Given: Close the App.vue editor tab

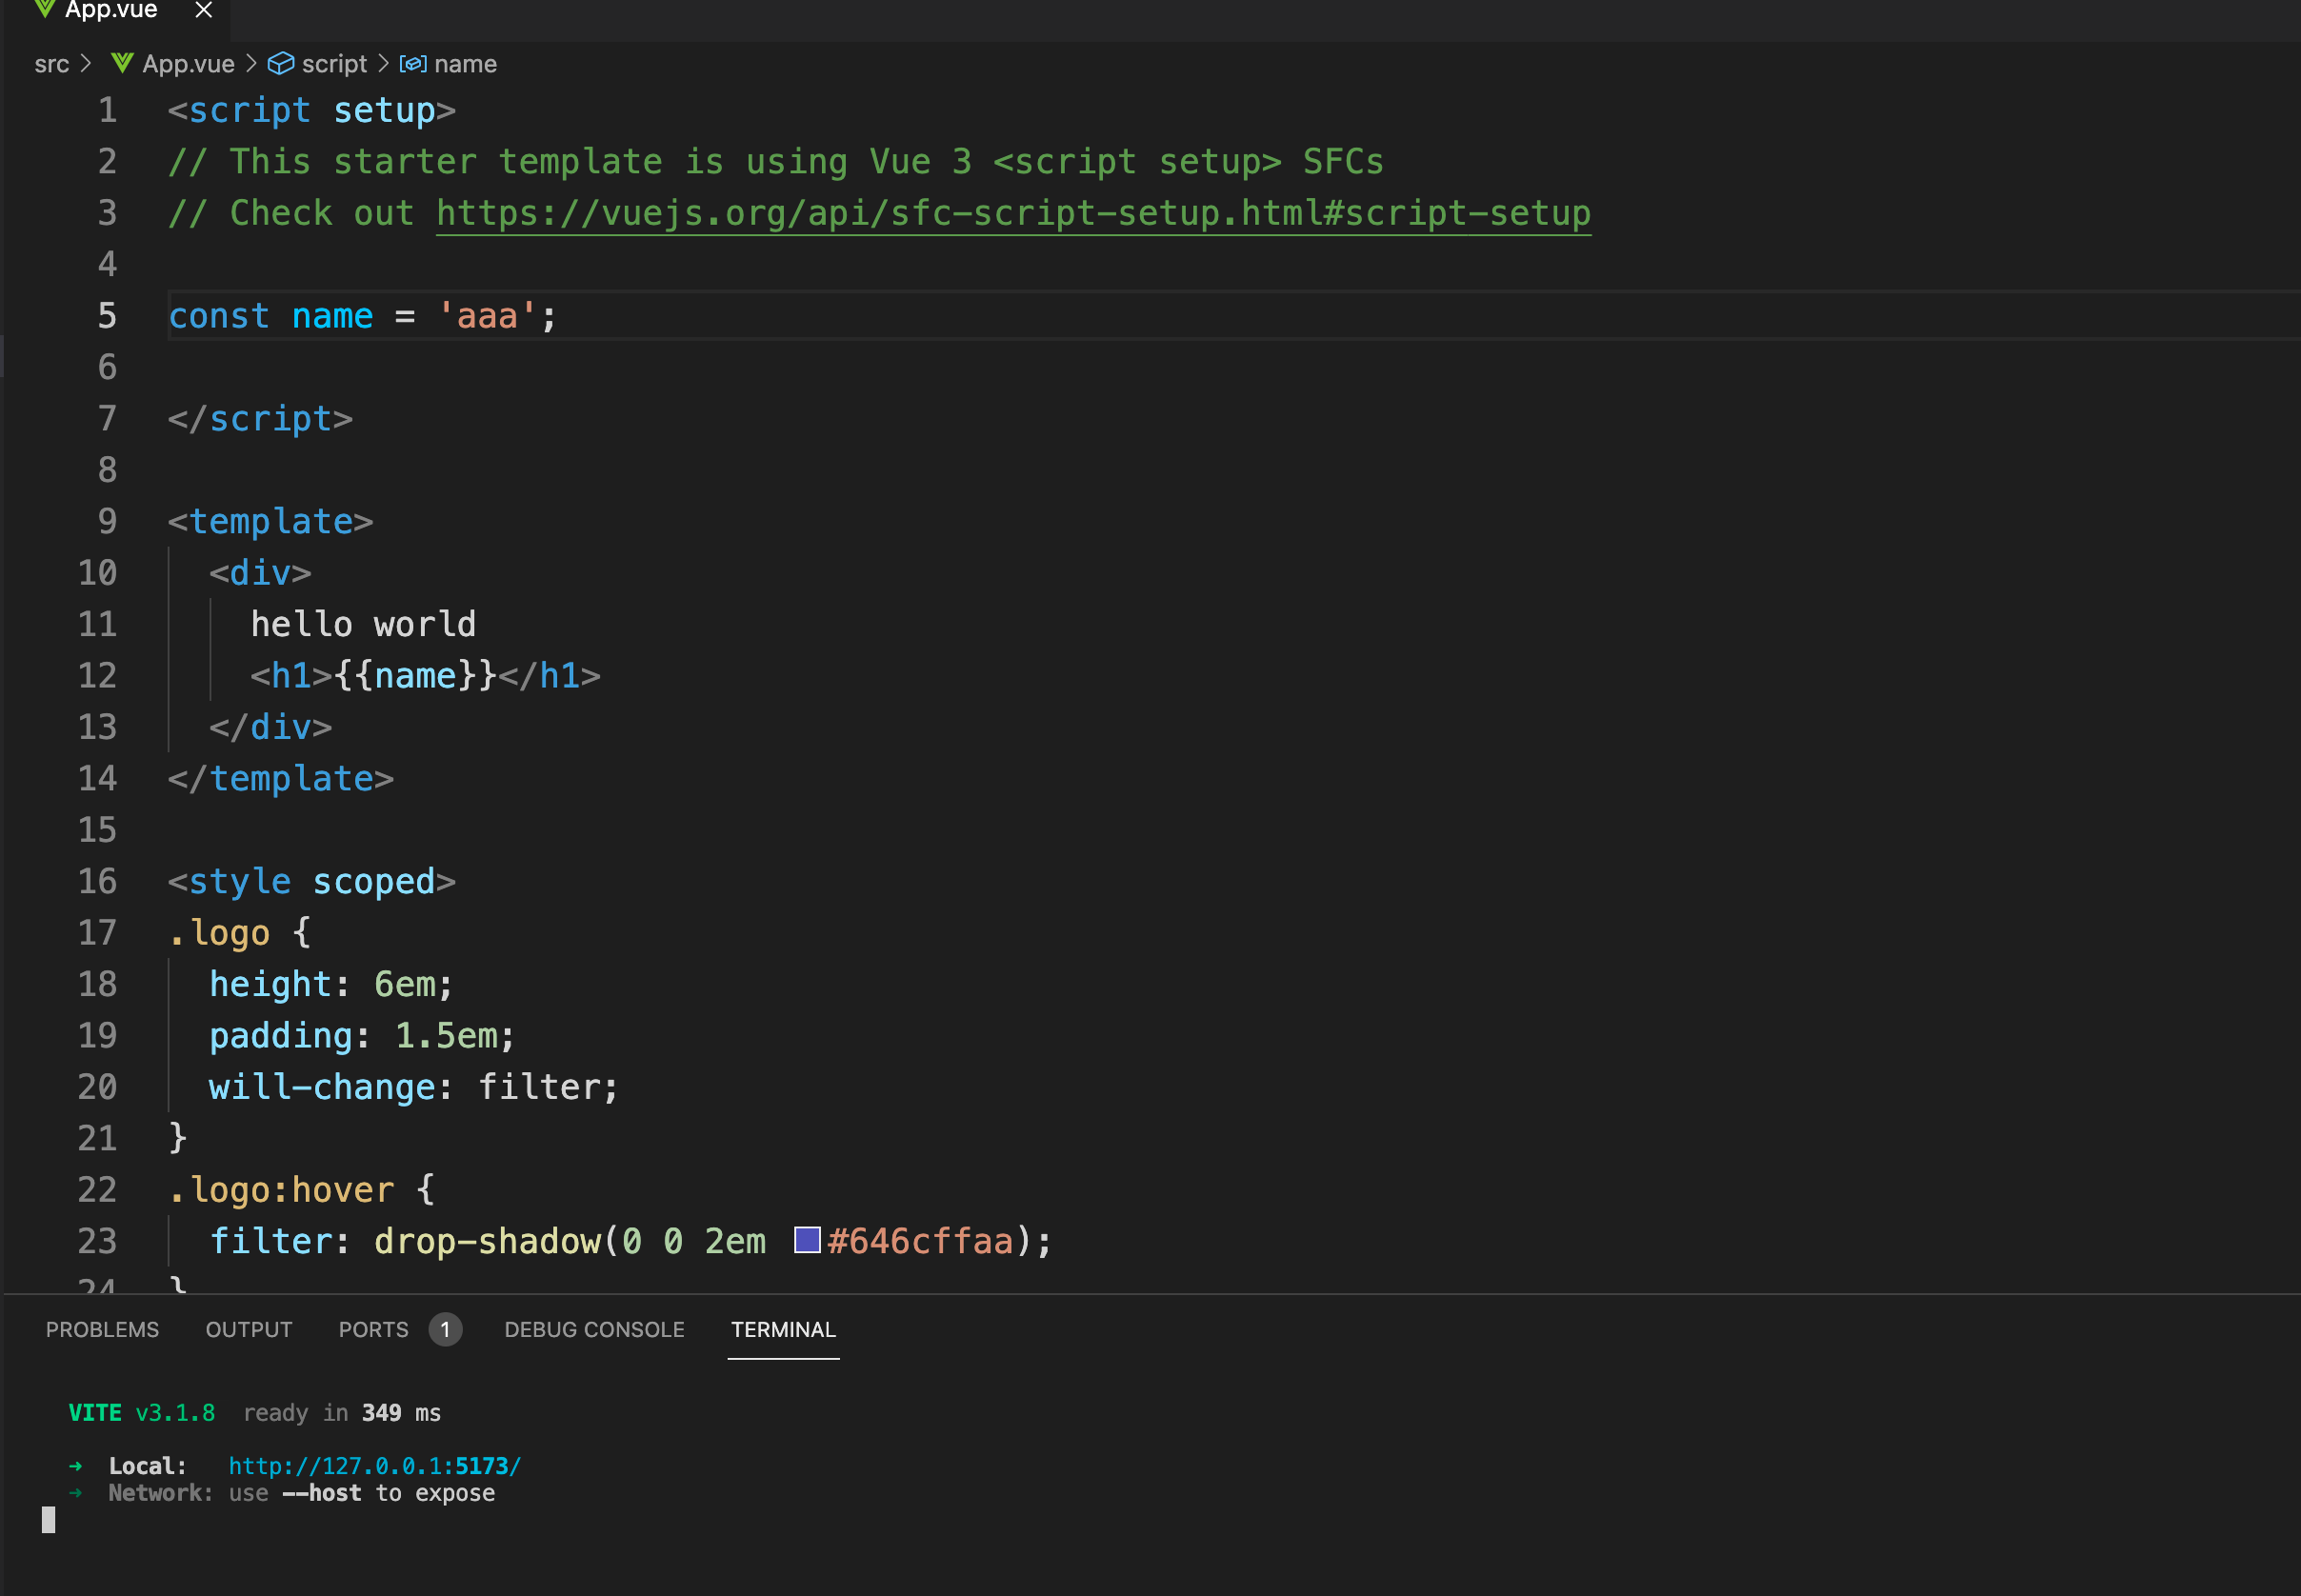Looking at the screenshot, I should point(204,10).
